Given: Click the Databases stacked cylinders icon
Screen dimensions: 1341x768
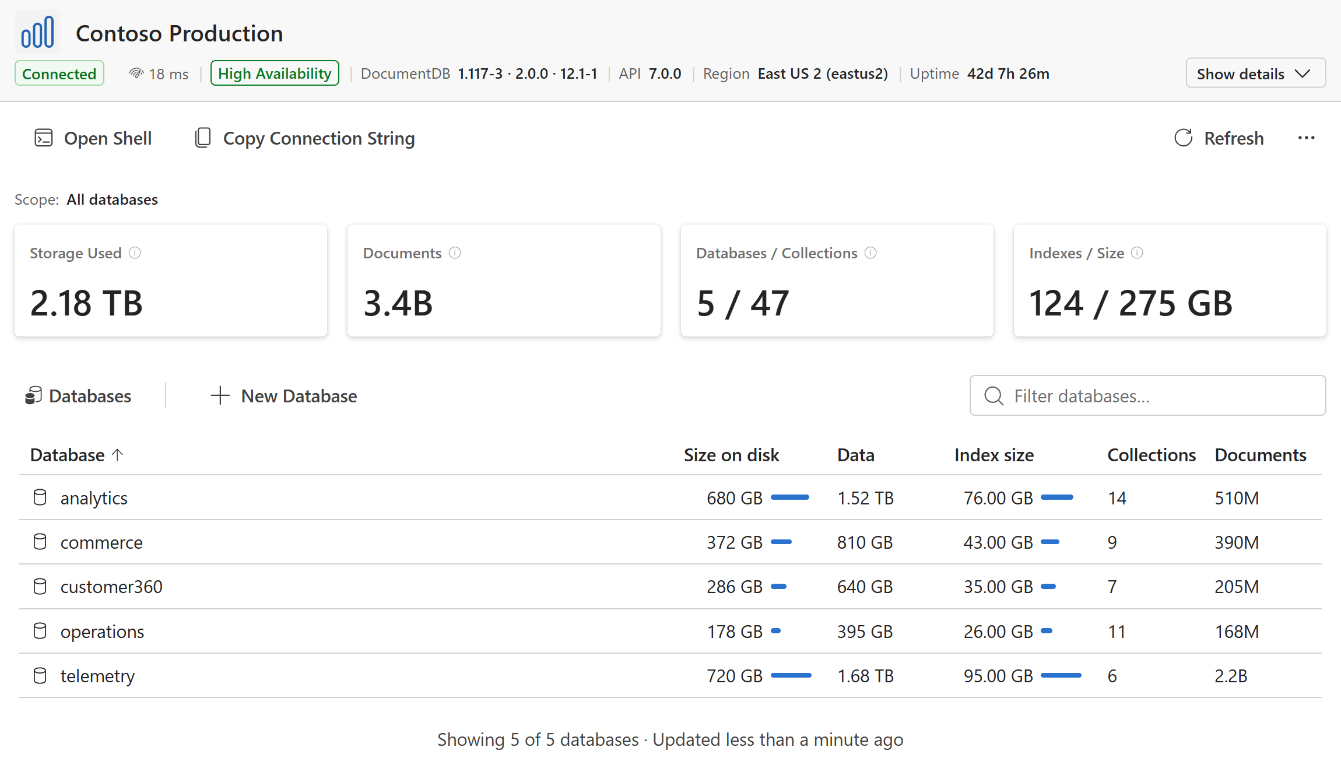Looking at the screenshot, I should point(33,396).
